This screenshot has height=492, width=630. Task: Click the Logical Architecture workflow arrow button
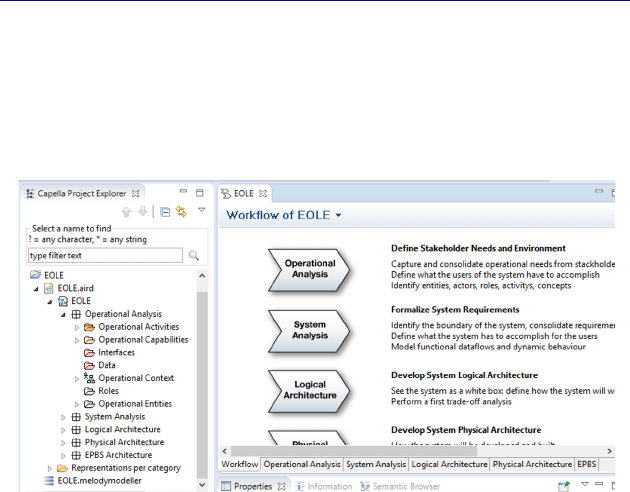309,390
